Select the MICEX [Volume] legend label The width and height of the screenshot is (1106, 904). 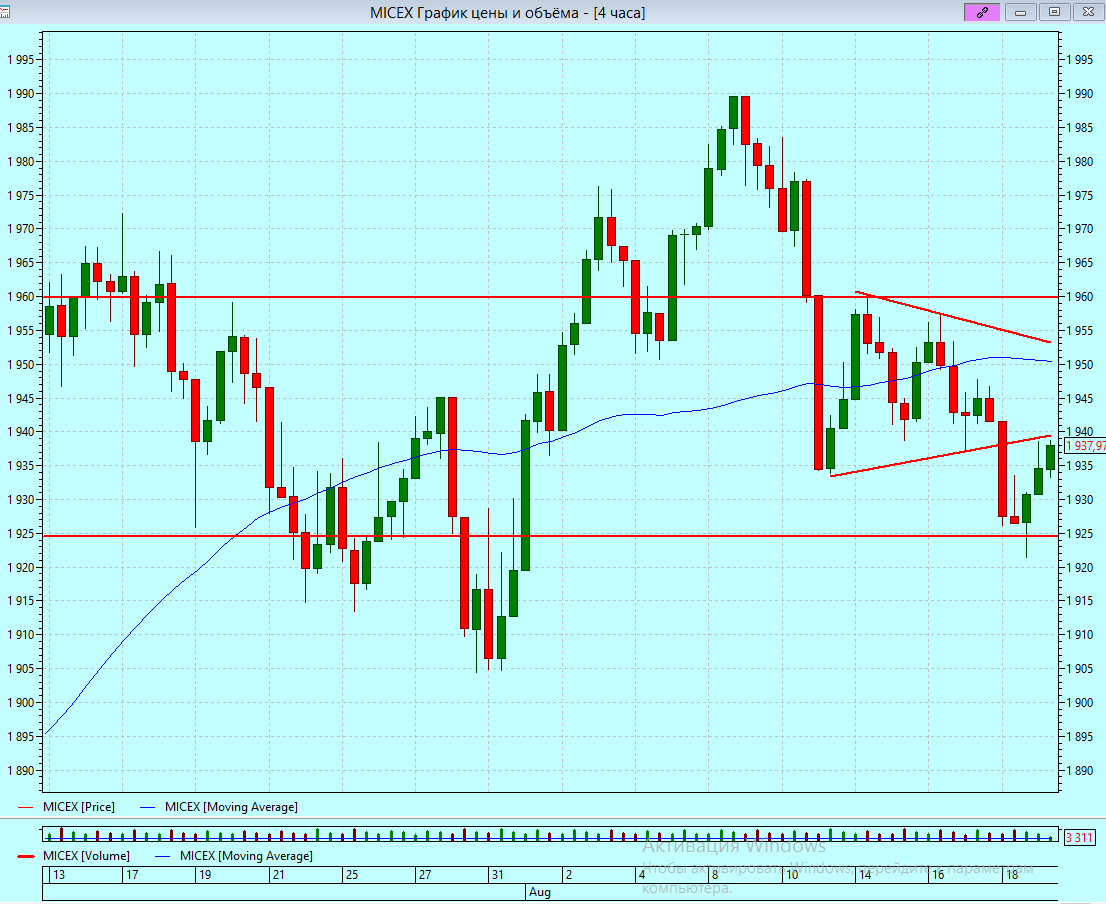click(87, 856)
